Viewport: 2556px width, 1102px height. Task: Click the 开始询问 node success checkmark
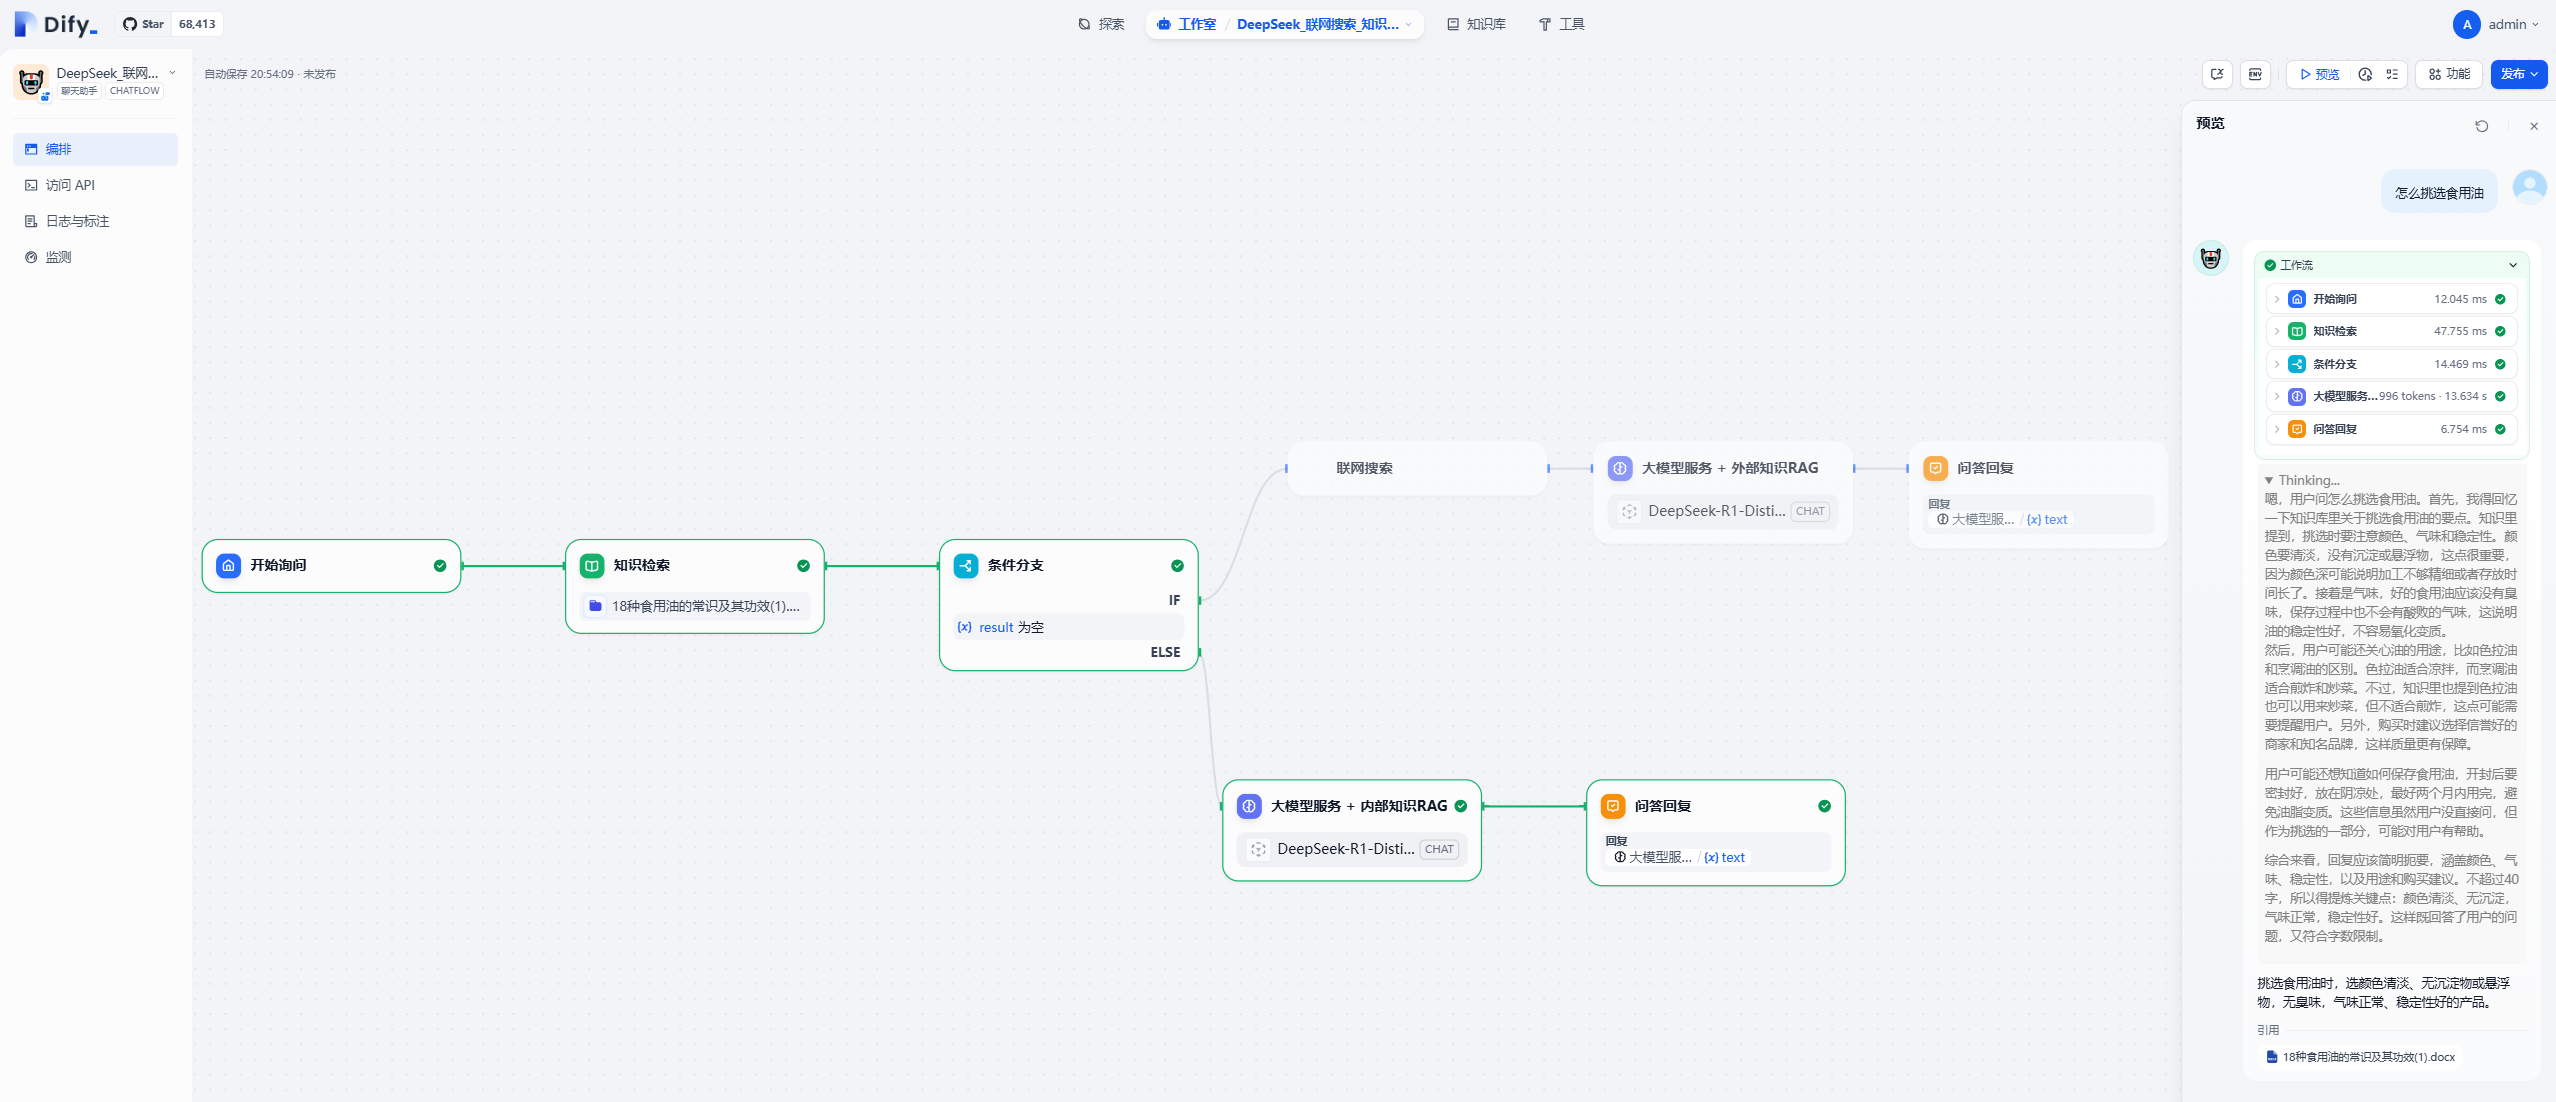click(440, 566)
